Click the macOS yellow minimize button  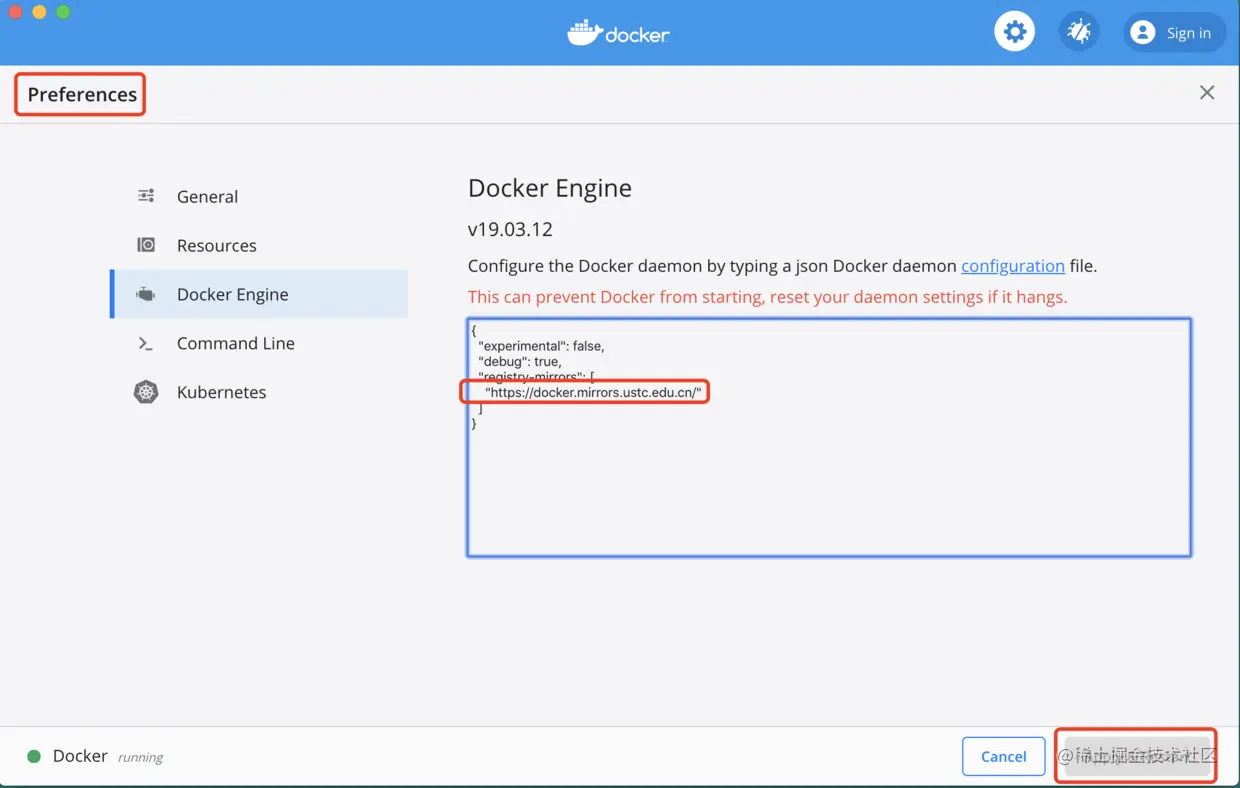[39, 12]
